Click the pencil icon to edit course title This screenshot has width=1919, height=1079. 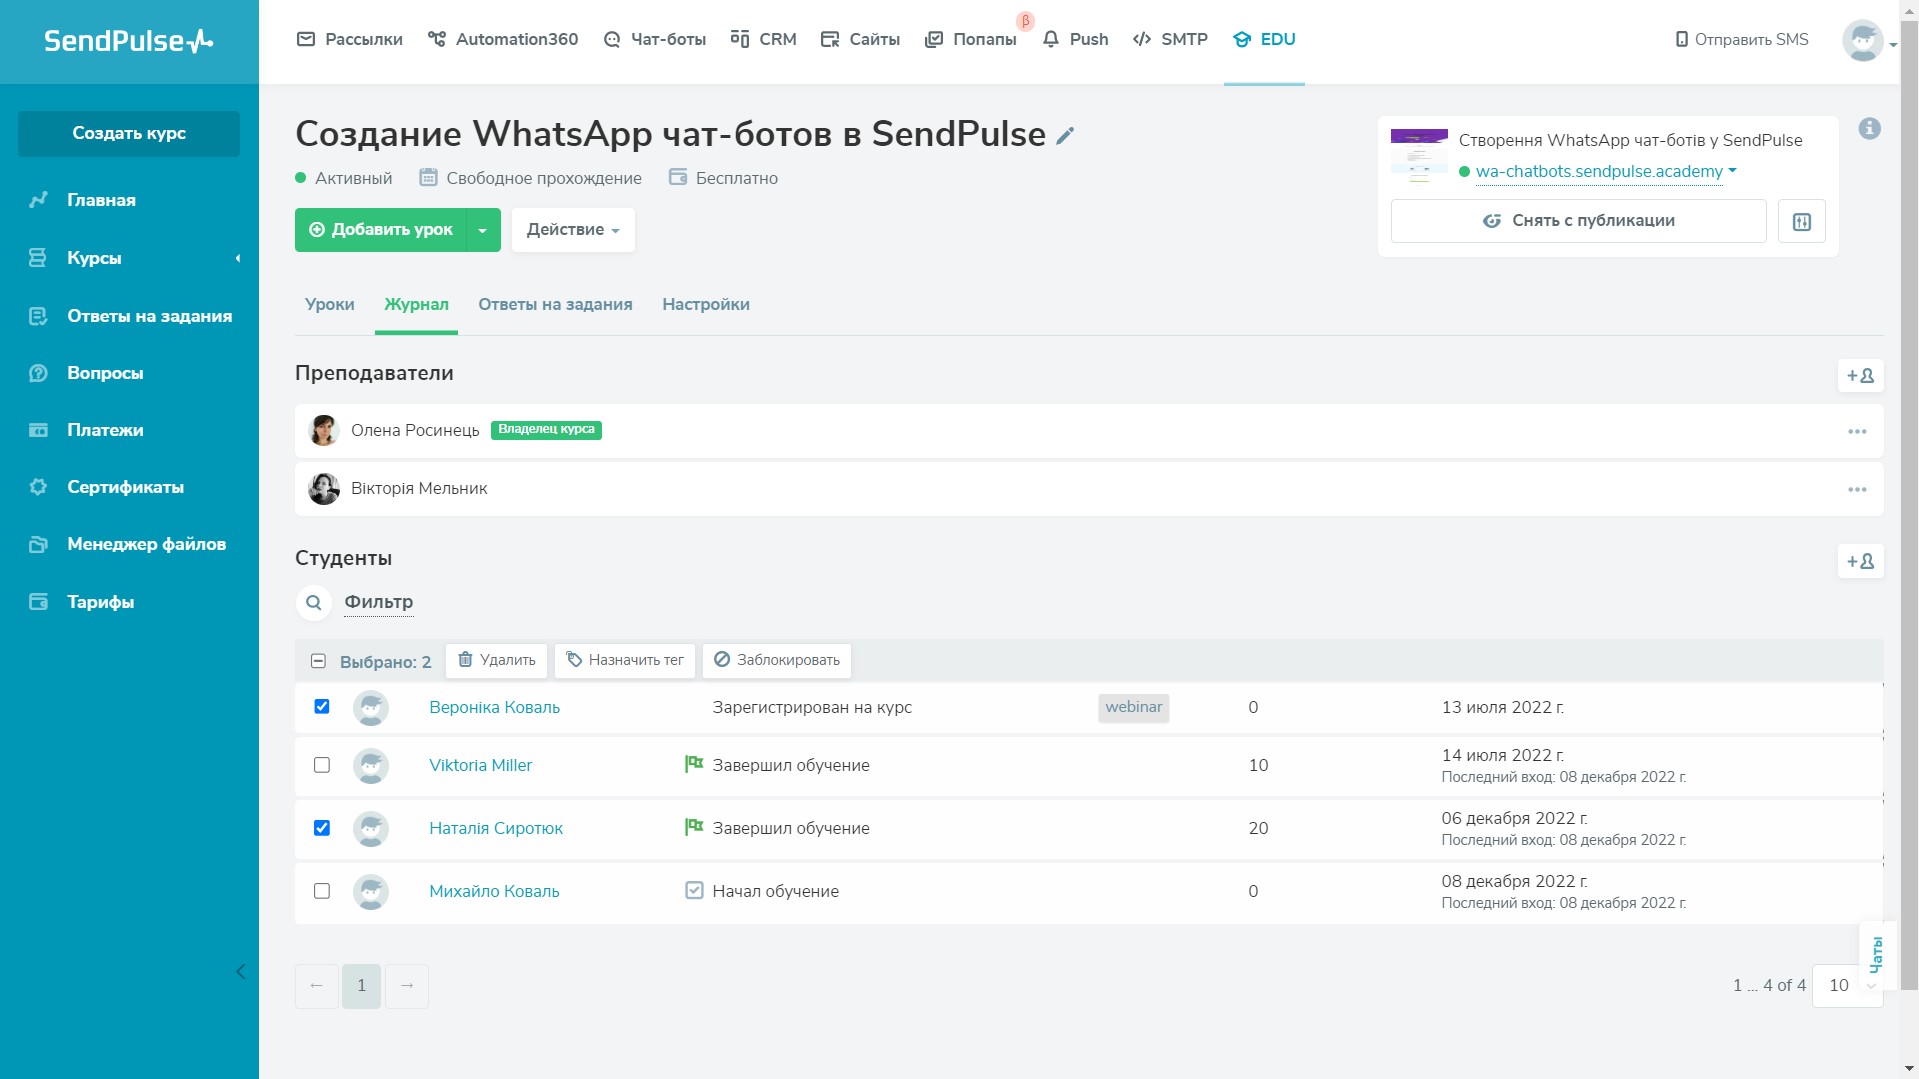tap(1065, 135)
